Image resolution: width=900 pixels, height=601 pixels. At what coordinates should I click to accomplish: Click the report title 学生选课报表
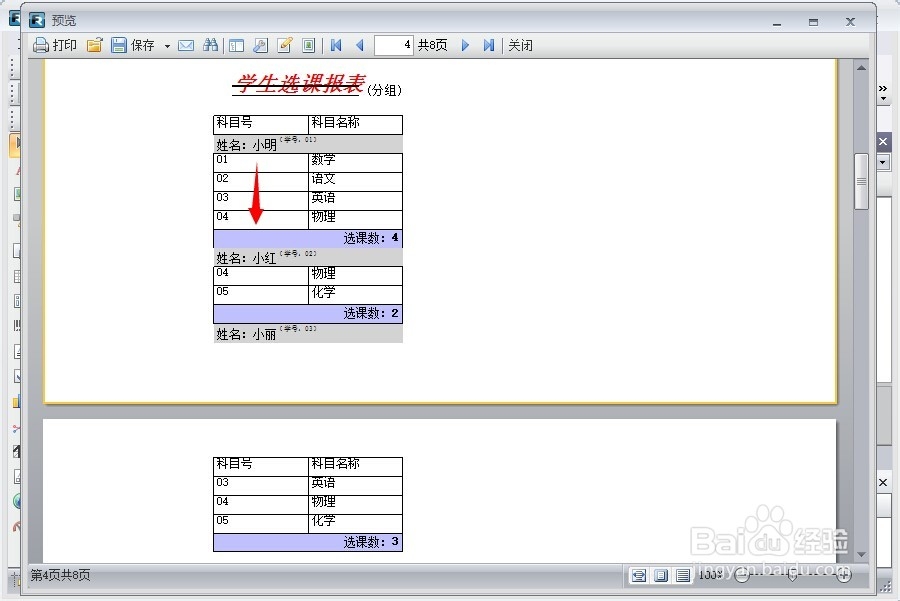pos(300,84)
